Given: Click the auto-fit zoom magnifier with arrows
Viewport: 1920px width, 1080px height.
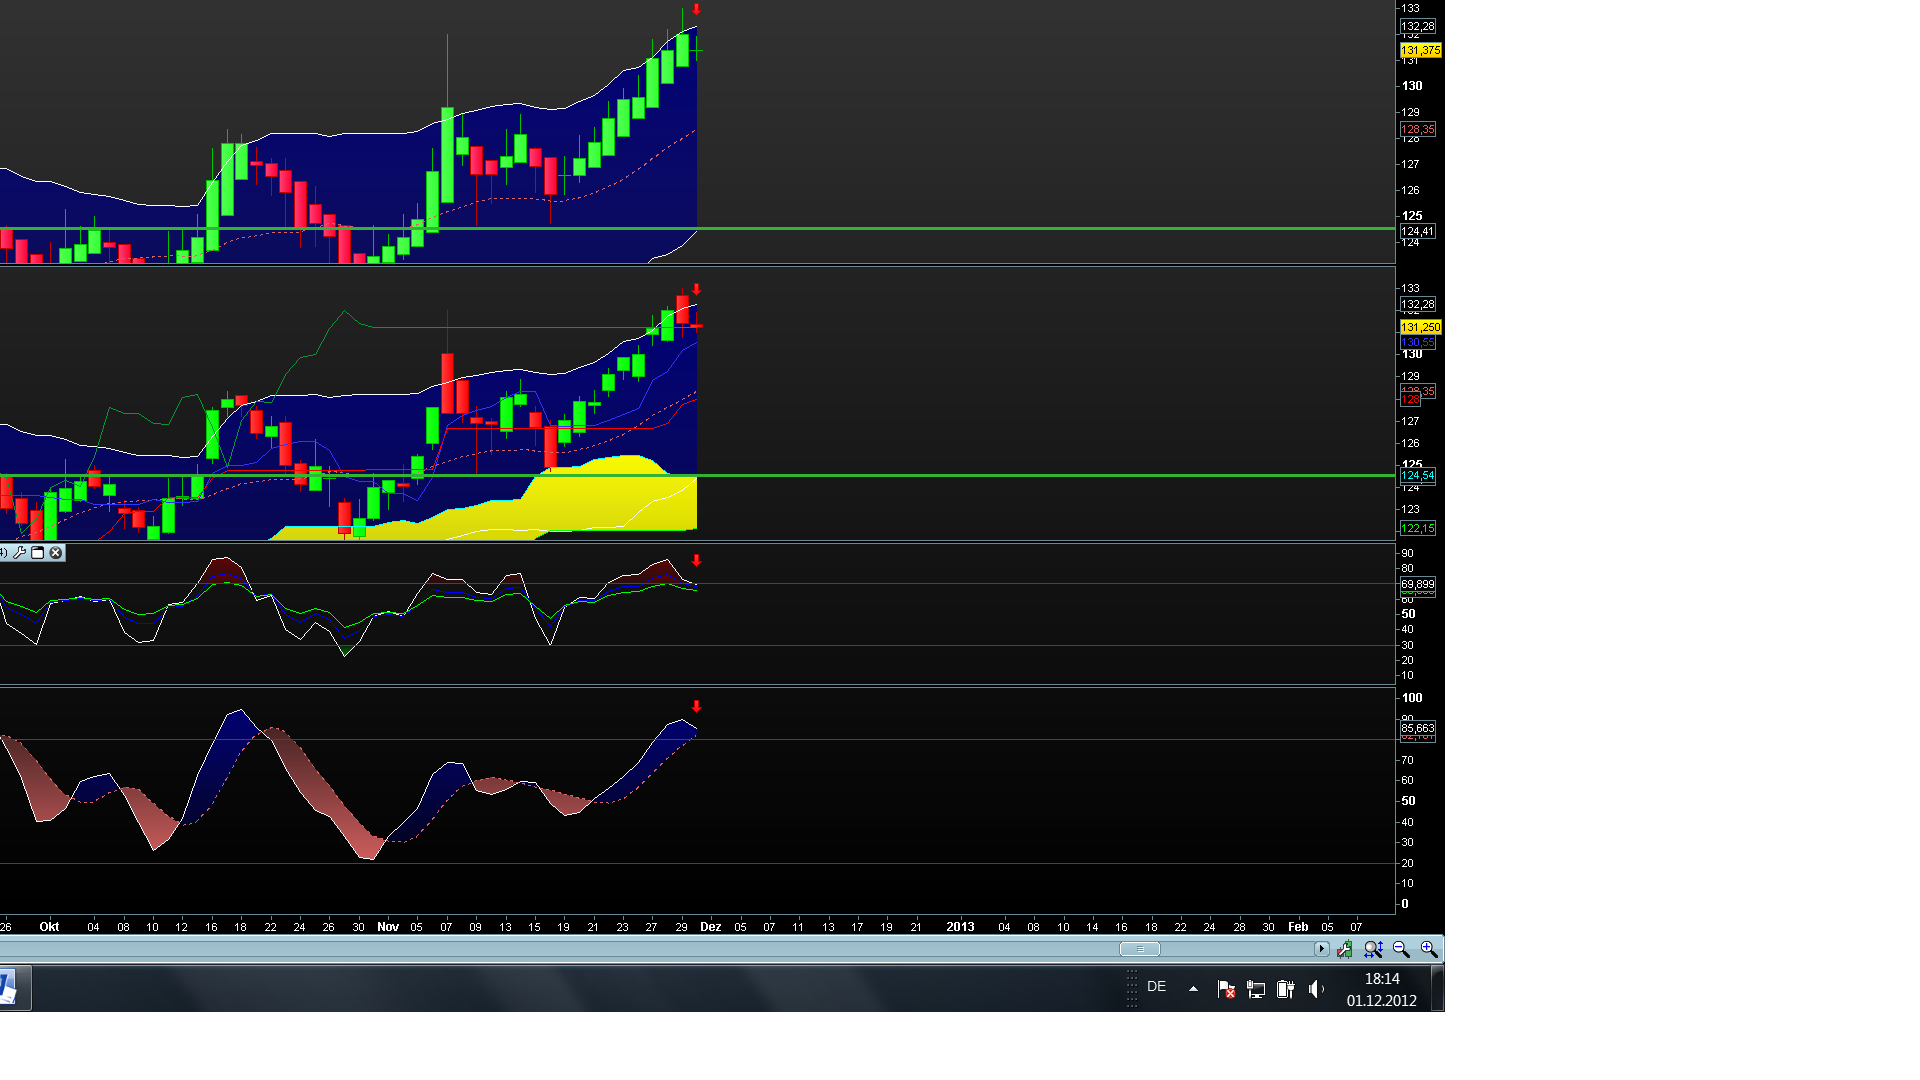Looking at the screenshot, I should 1374,949.
